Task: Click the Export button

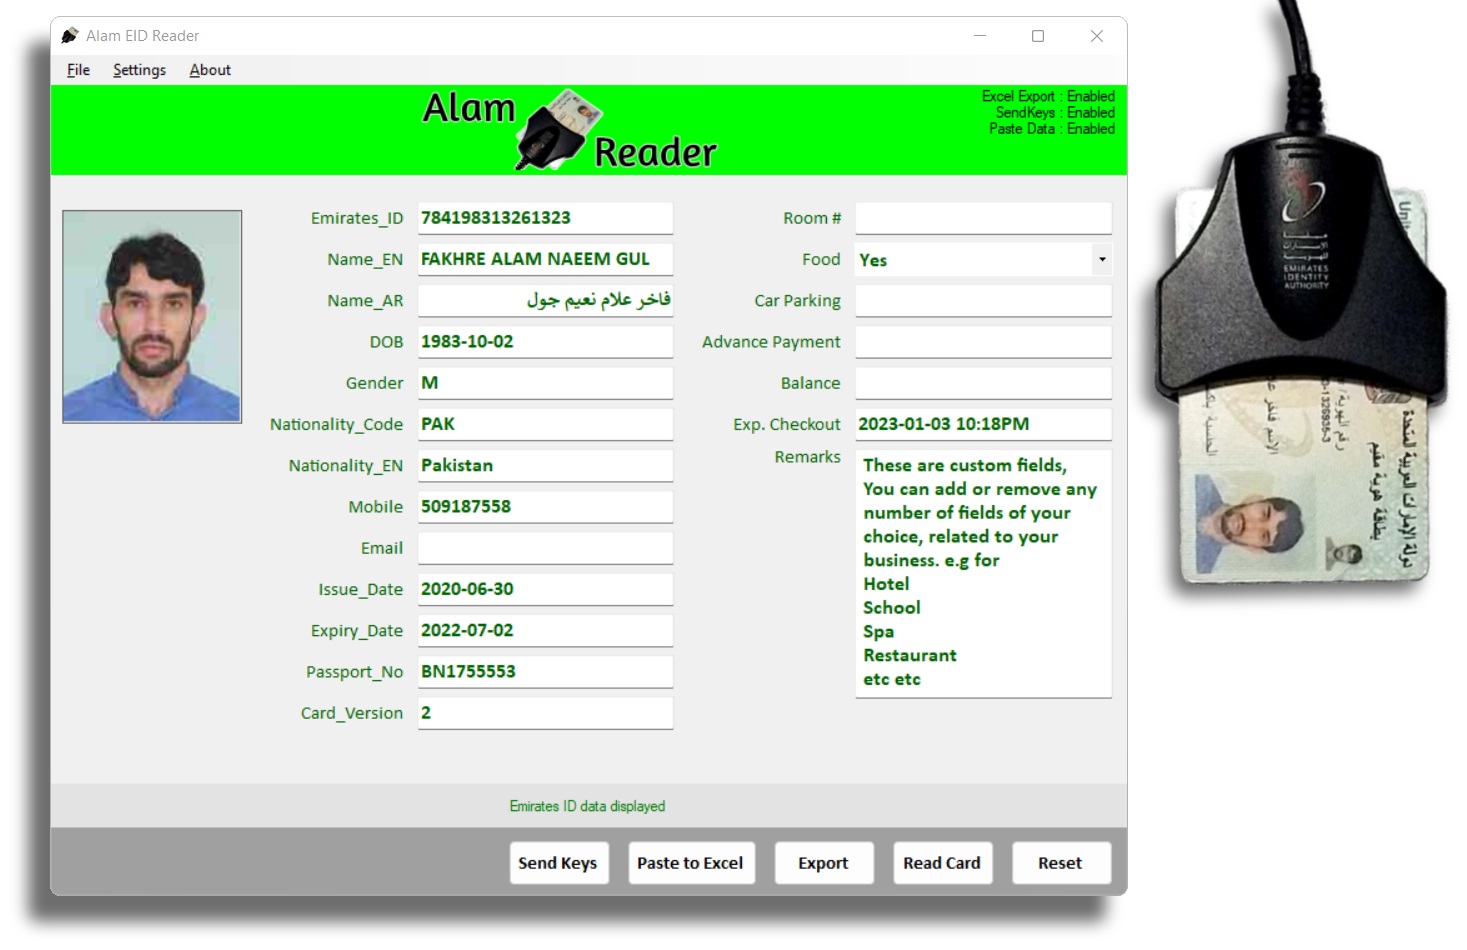Action: click(823, 863)
